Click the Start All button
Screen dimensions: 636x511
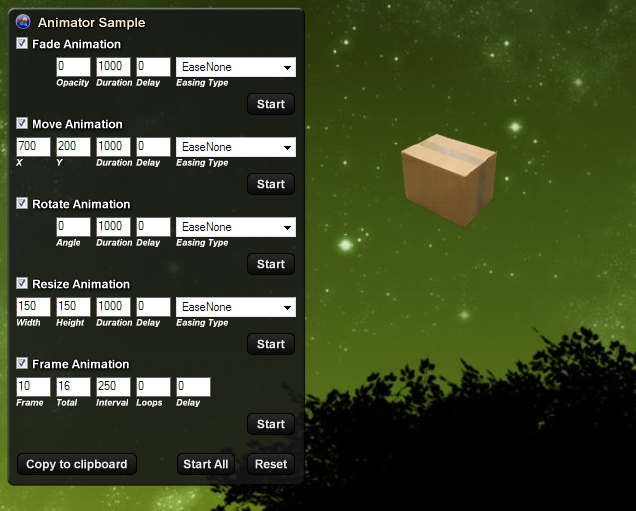(x=206, y=464)
